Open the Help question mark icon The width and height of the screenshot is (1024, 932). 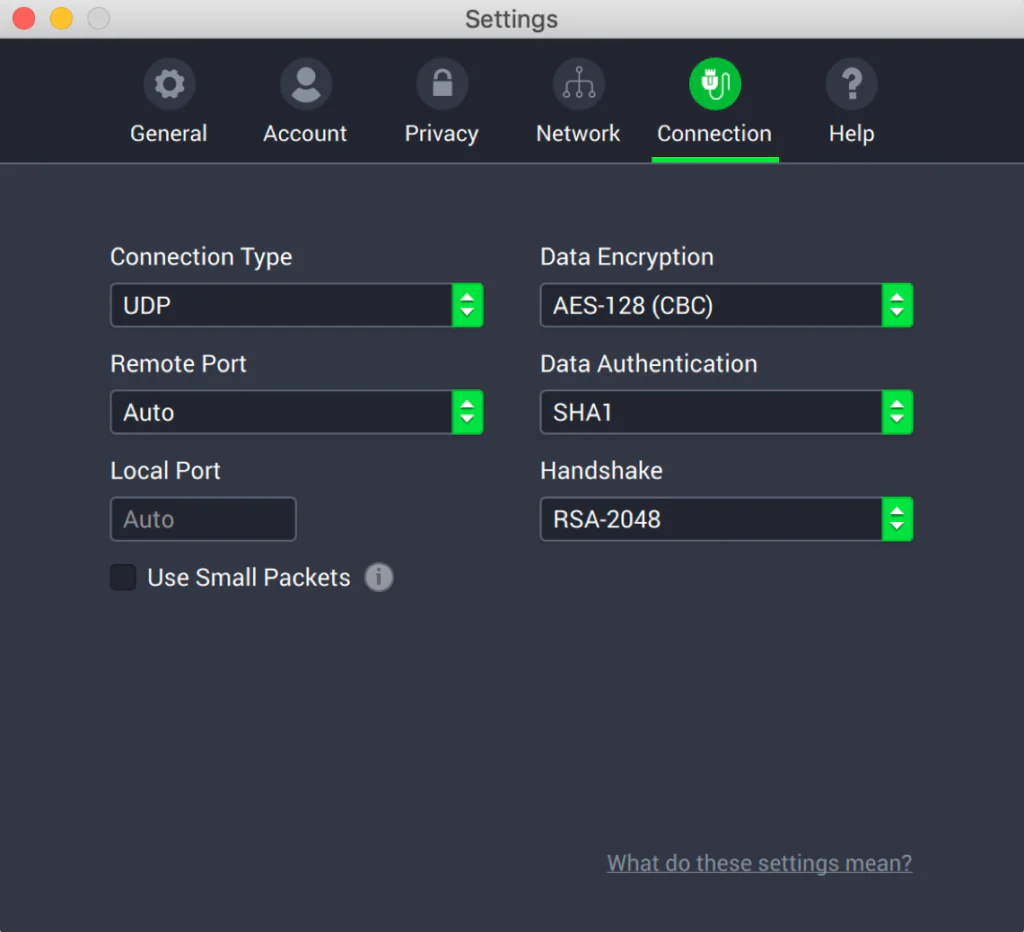pos(851,85)
